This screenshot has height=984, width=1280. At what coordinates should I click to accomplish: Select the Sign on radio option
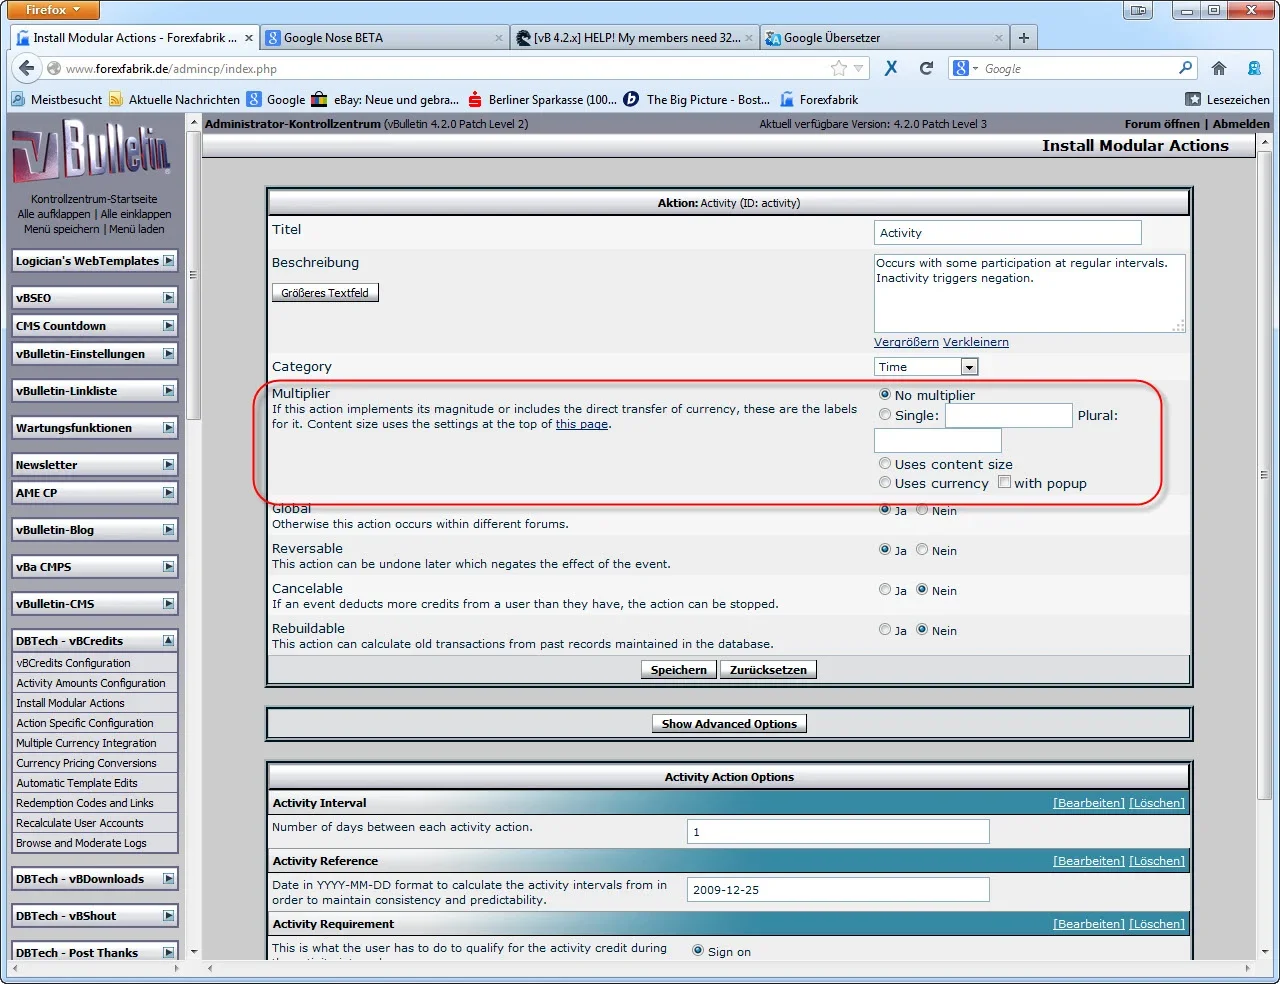pos(698,951)
